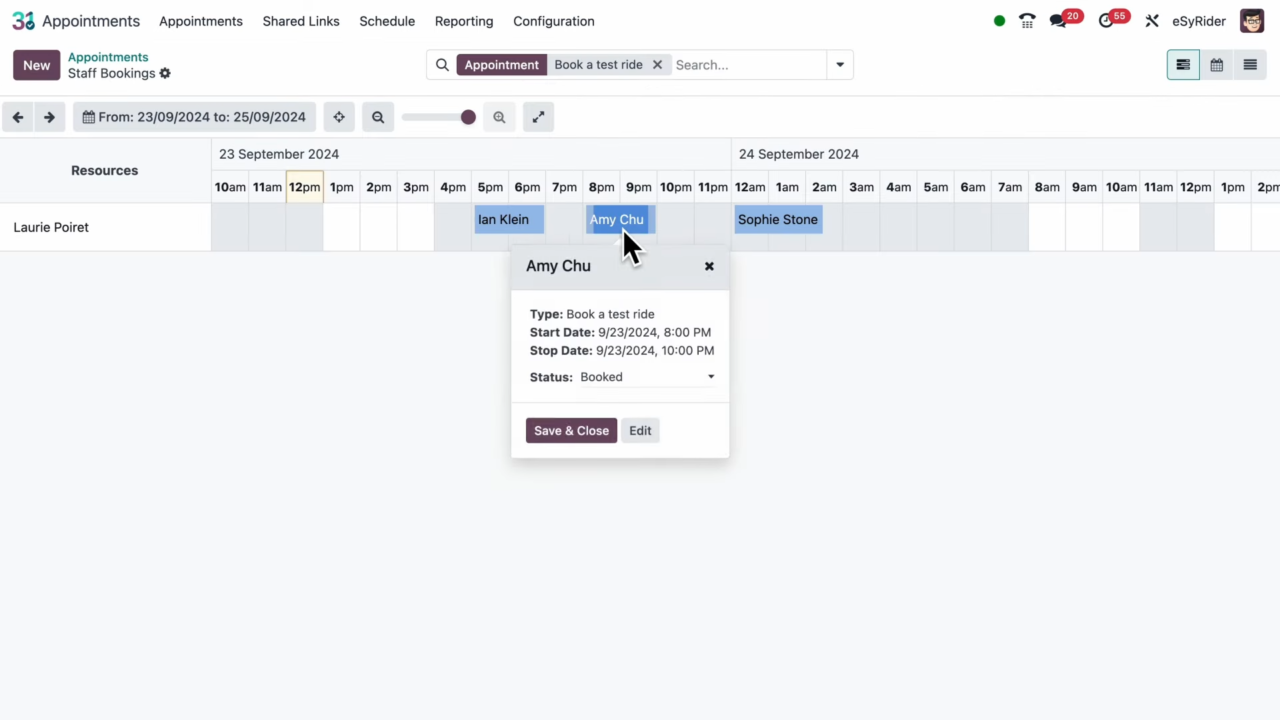Go to the Schedule menu item

pos(387,21)
